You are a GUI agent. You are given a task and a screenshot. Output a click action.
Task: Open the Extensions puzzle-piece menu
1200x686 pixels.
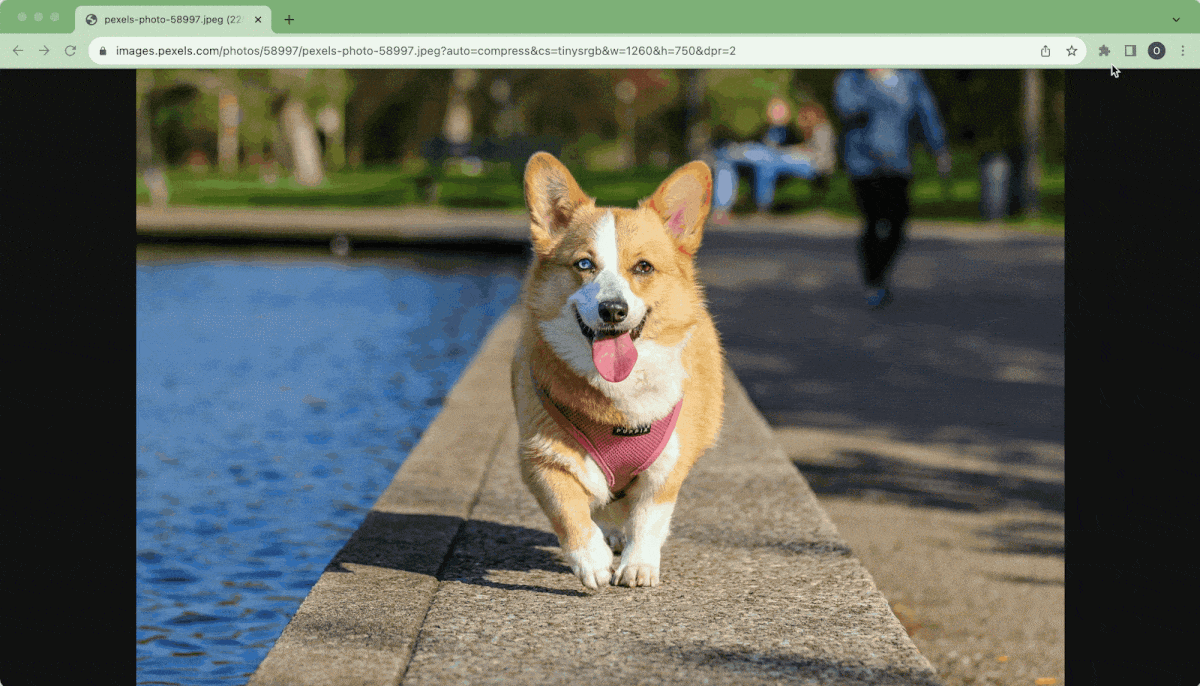click(1104, 50)
